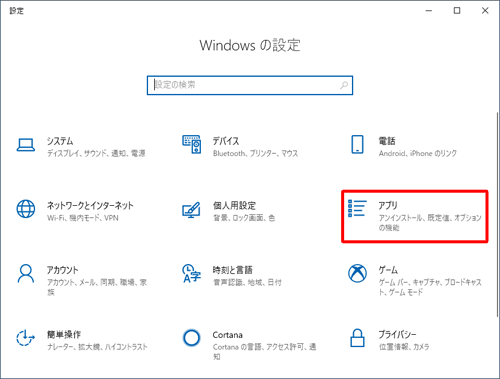The image size is (500, 379).
Task: Close the 設定 window
Action: 485,11
